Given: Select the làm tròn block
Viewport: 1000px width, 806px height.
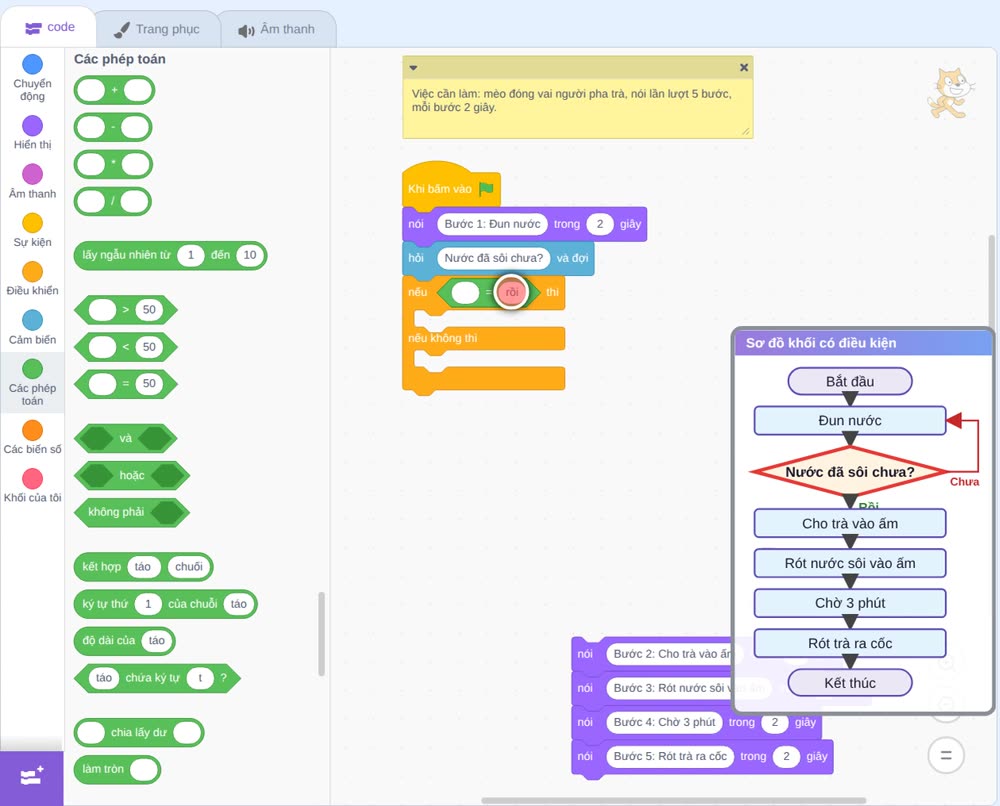Looking at the screenshot, I should click(117, 769).
